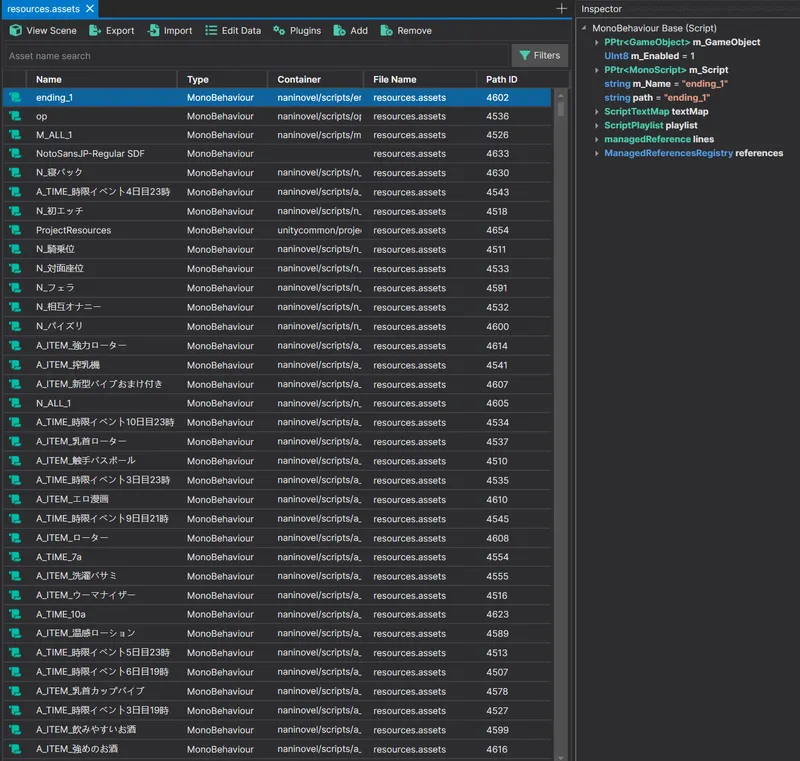
Task: Click the asset icon beside A_TIME_10a
Action: (x=15, y=615)
